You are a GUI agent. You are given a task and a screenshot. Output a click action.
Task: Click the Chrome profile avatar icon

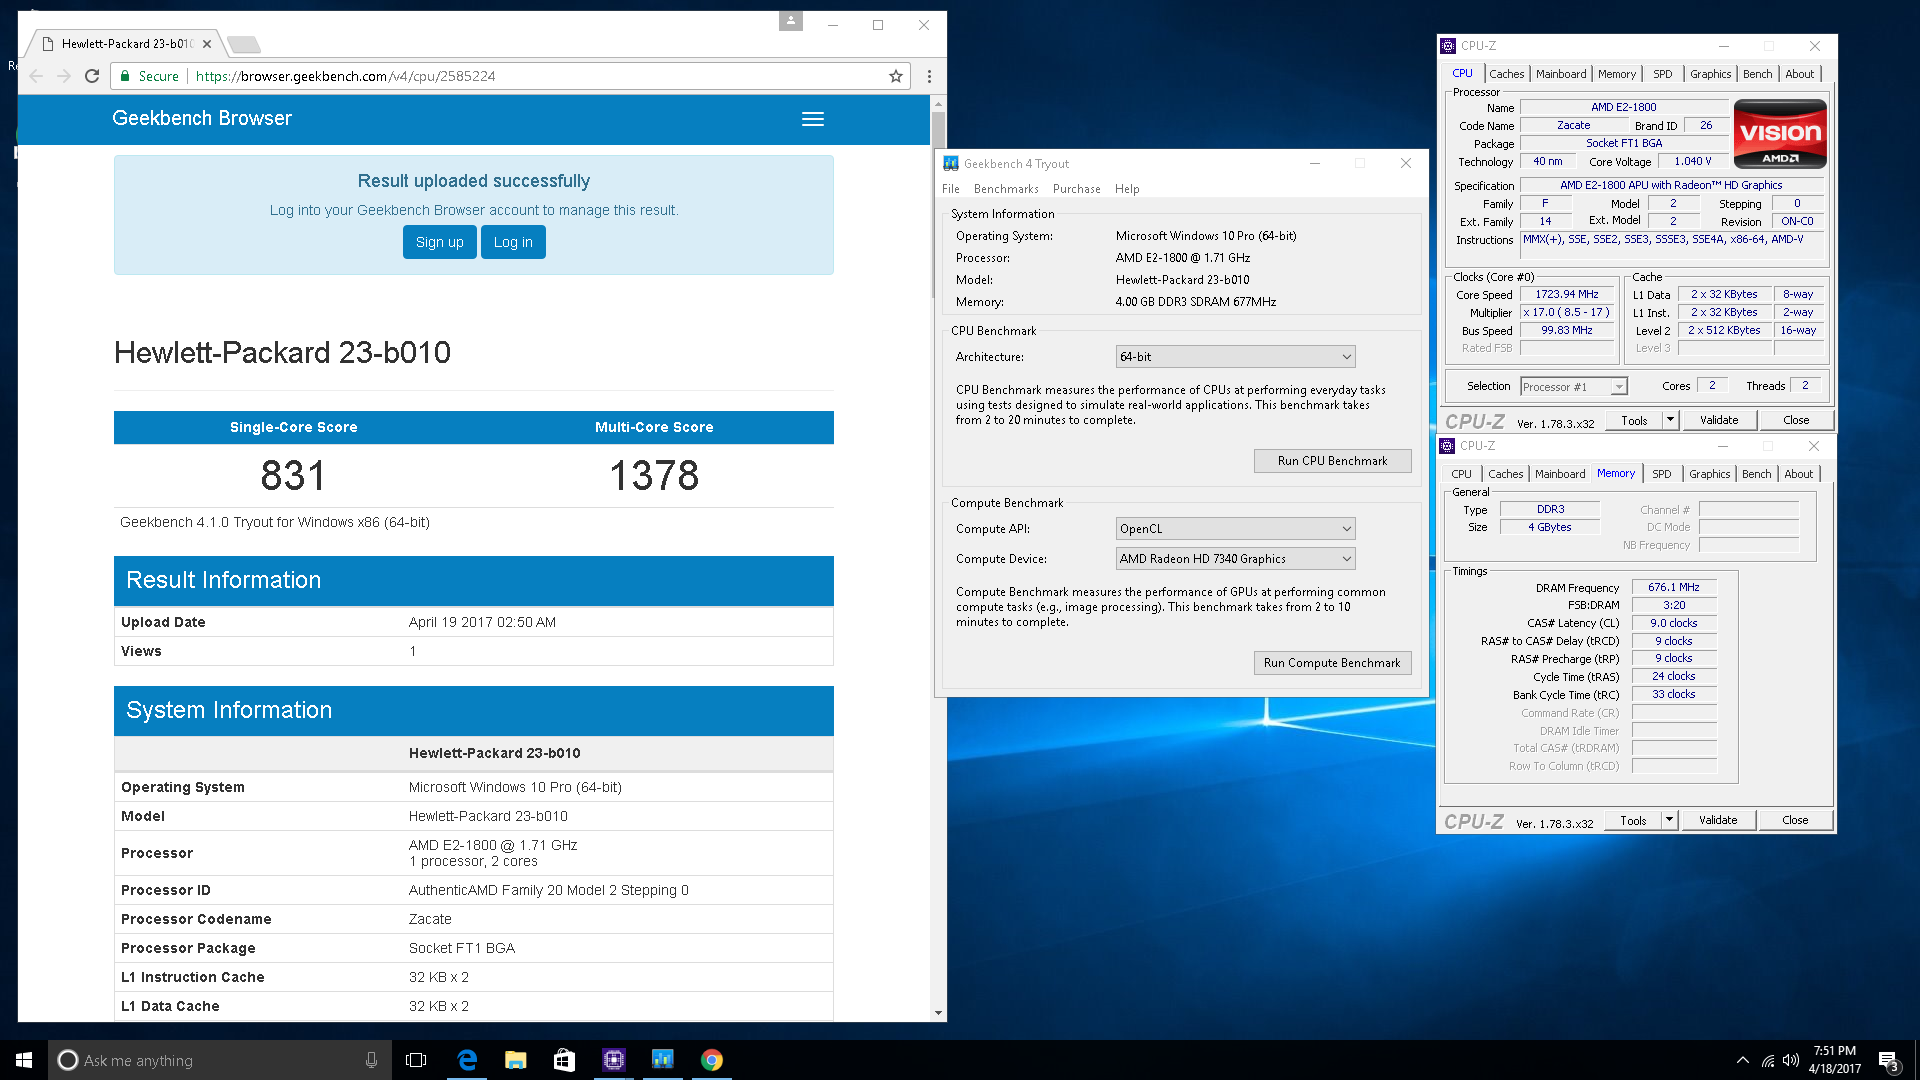click(x=791, y=21)
